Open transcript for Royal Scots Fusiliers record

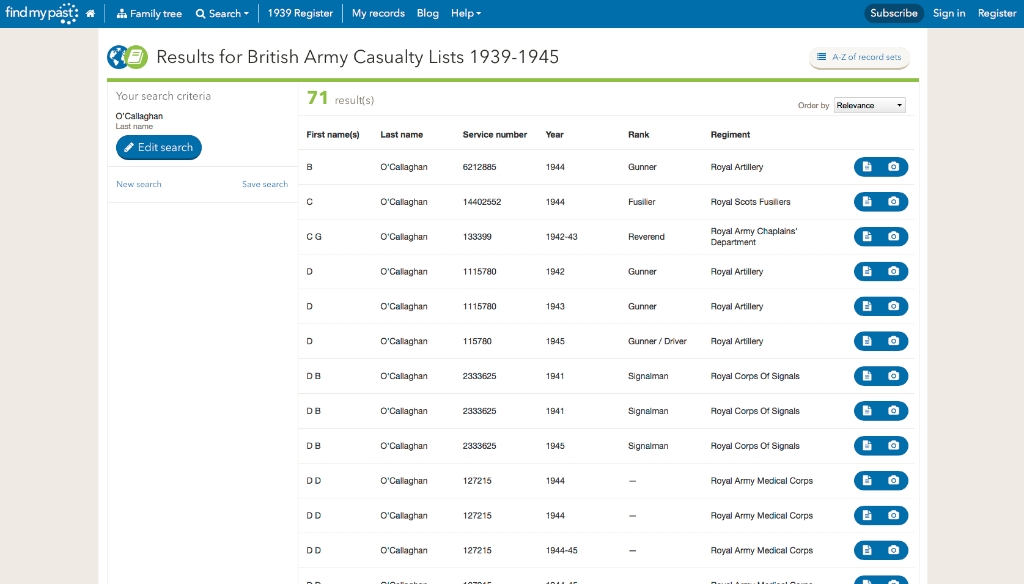[867, 202]
